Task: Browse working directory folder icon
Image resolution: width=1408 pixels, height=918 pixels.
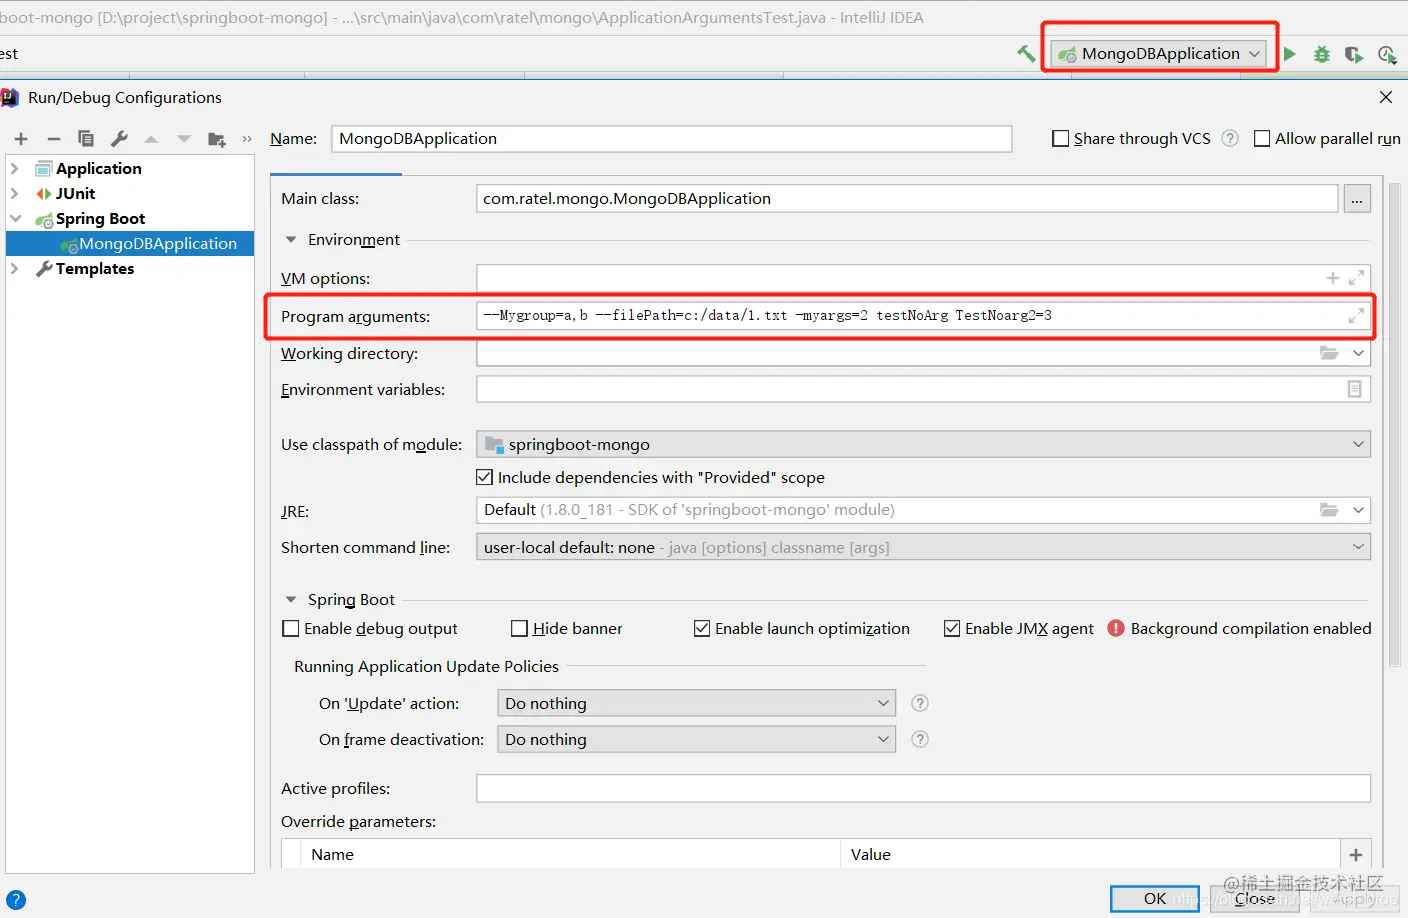Action: pyautogui.click(x=1329, y=353)
